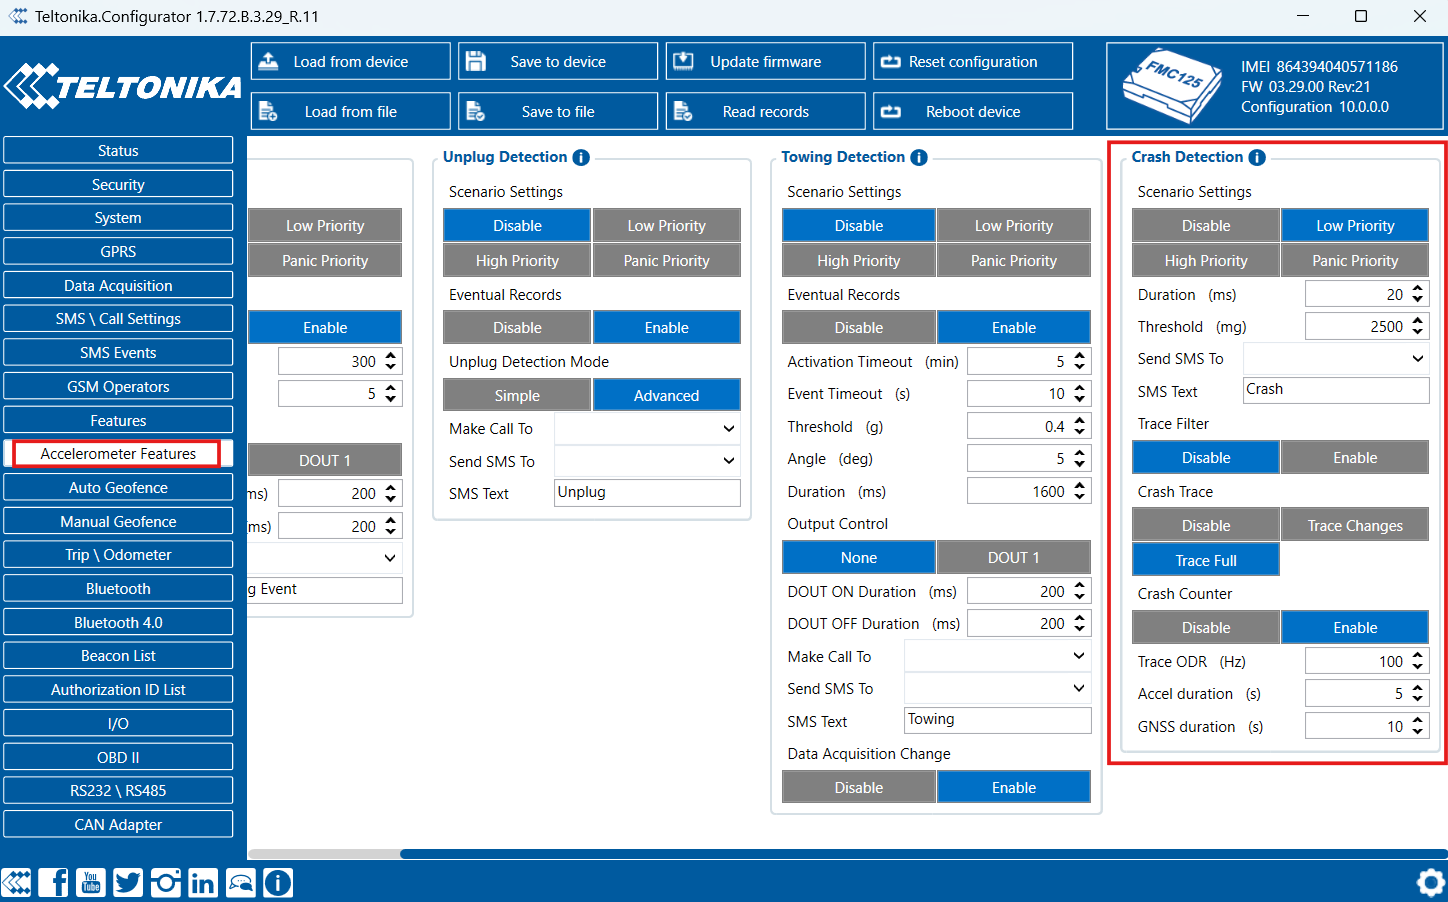The width and height of the screenshot is (1448, 902).
Task: Set Towing Detection scenario to Panic Priority
Action: point(1014,260)
